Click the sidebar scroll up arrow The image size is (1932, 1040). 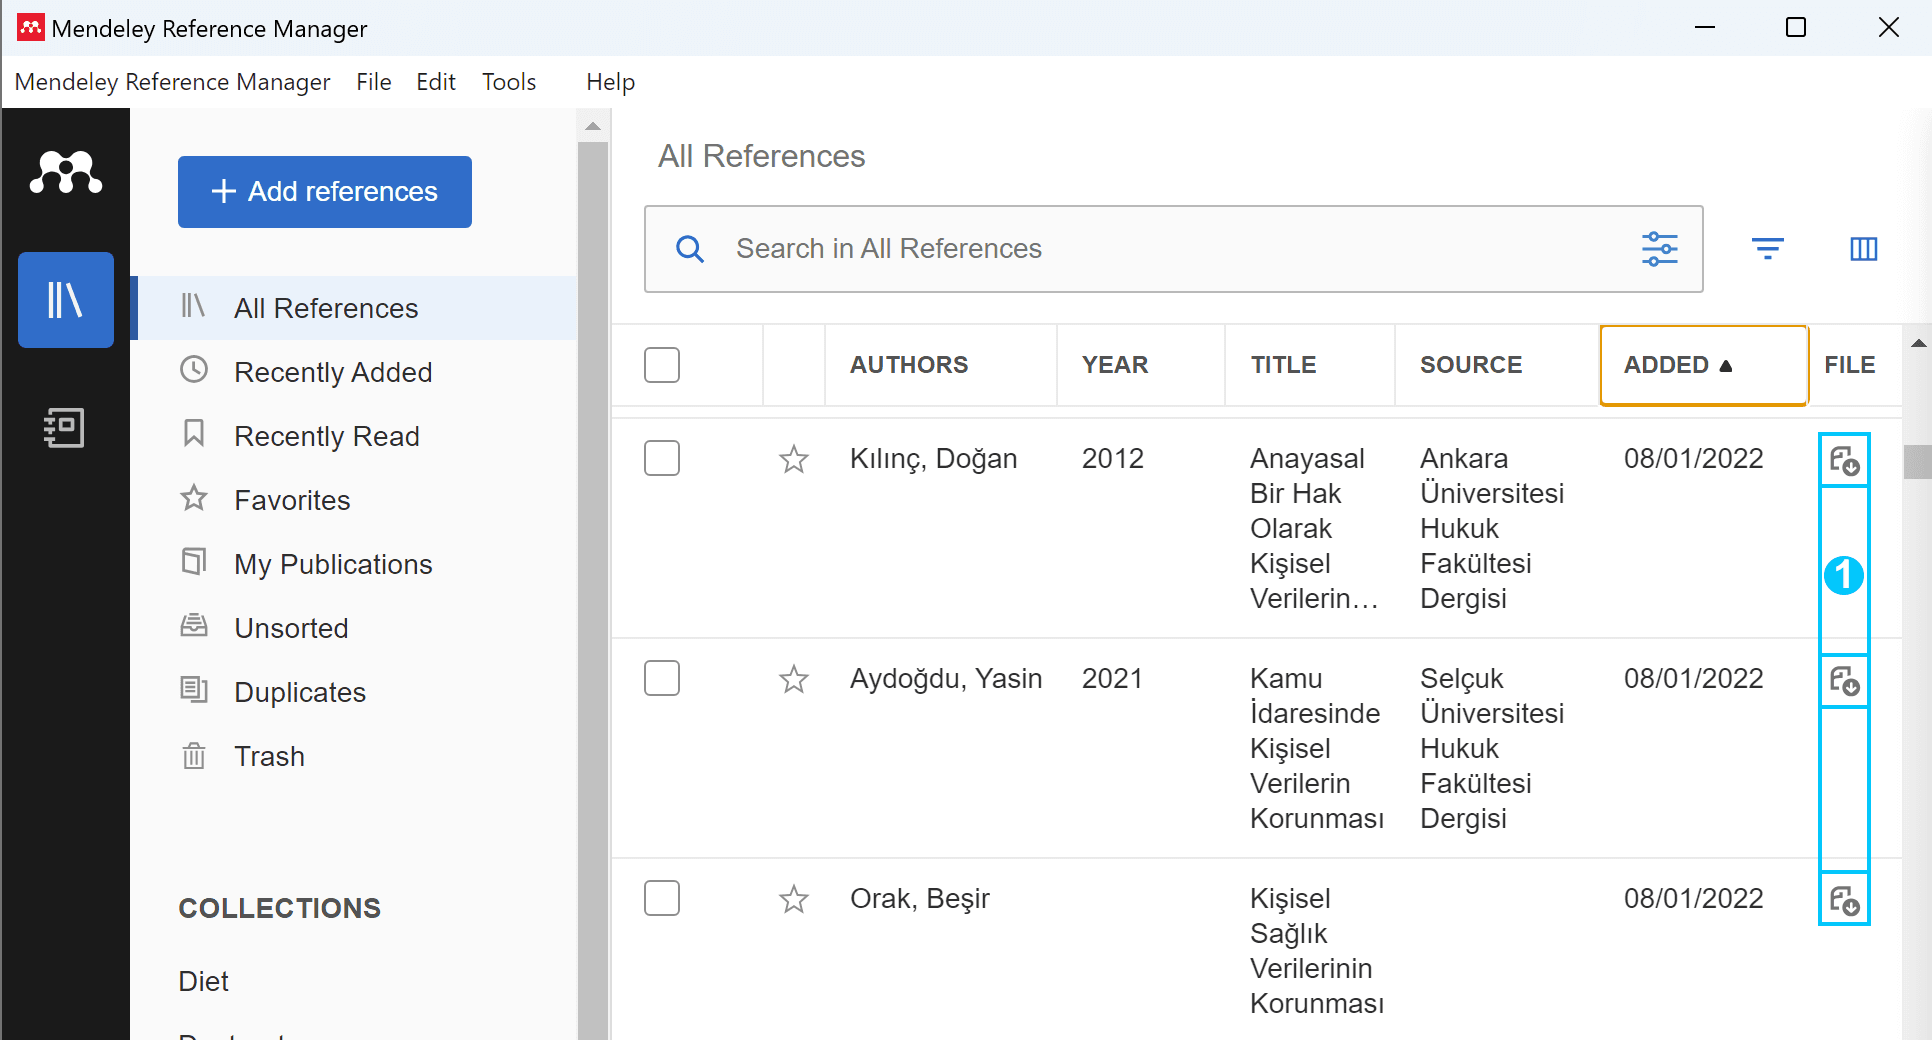[593, 126]
